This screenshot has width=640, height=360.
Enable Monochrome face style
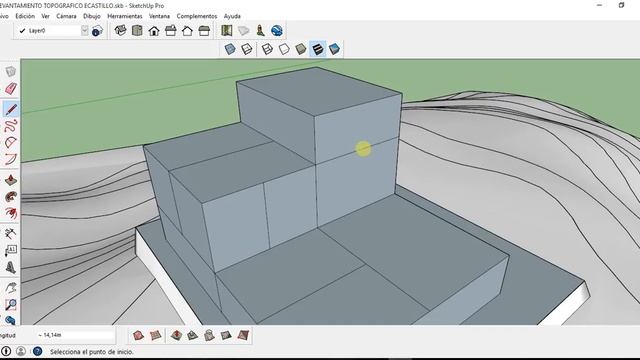pyautogui.click(x=334, y=49)
